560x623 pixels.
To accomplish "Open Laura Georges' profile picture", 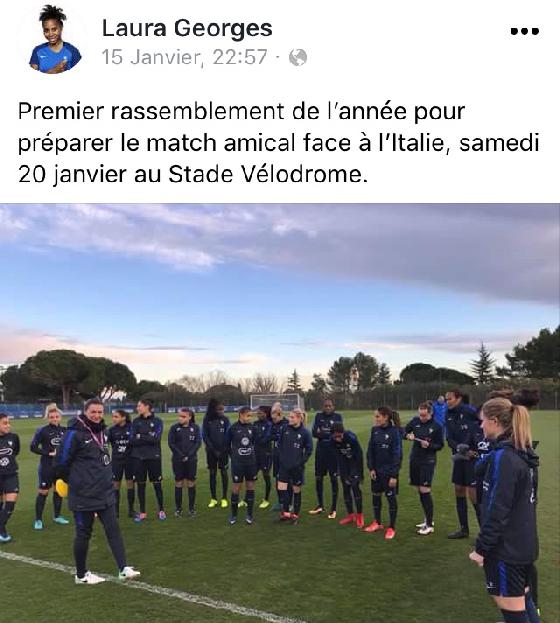I will tap(55, 40).
